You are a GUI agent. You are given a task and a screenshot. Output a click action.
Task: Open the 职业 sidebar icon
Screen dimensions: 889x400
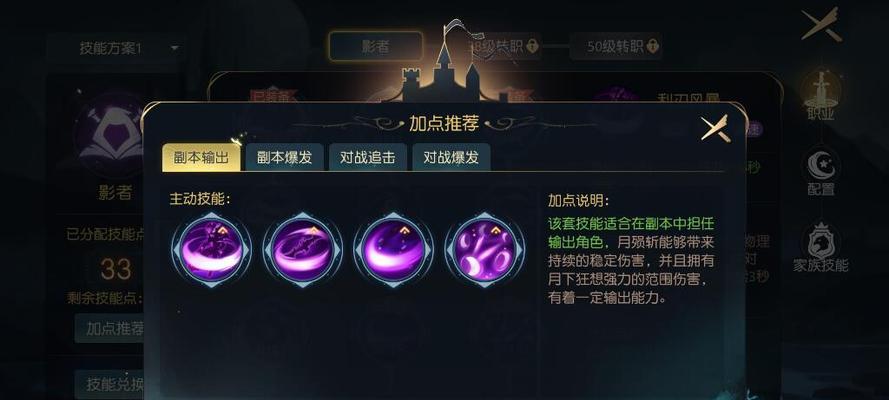820,95
